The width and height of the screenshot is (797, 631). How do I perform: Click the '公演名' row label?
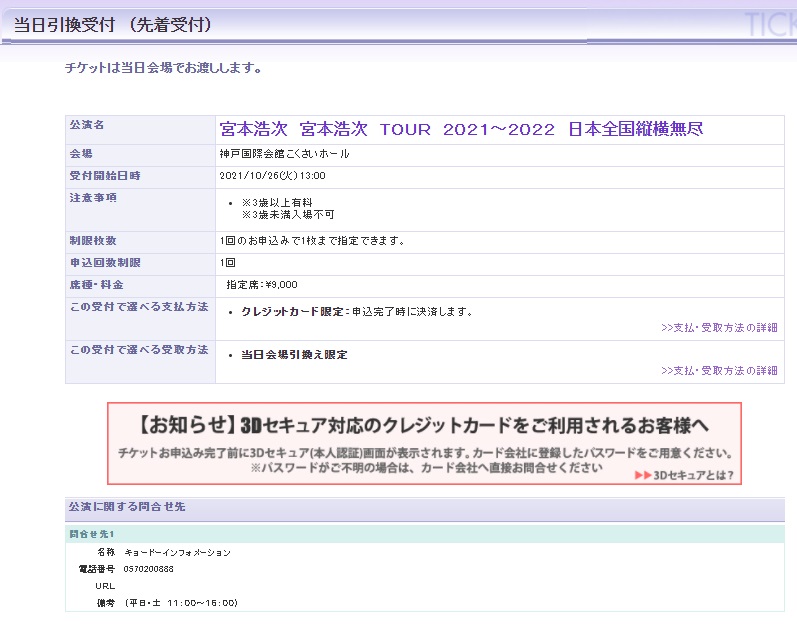point(87,125)
